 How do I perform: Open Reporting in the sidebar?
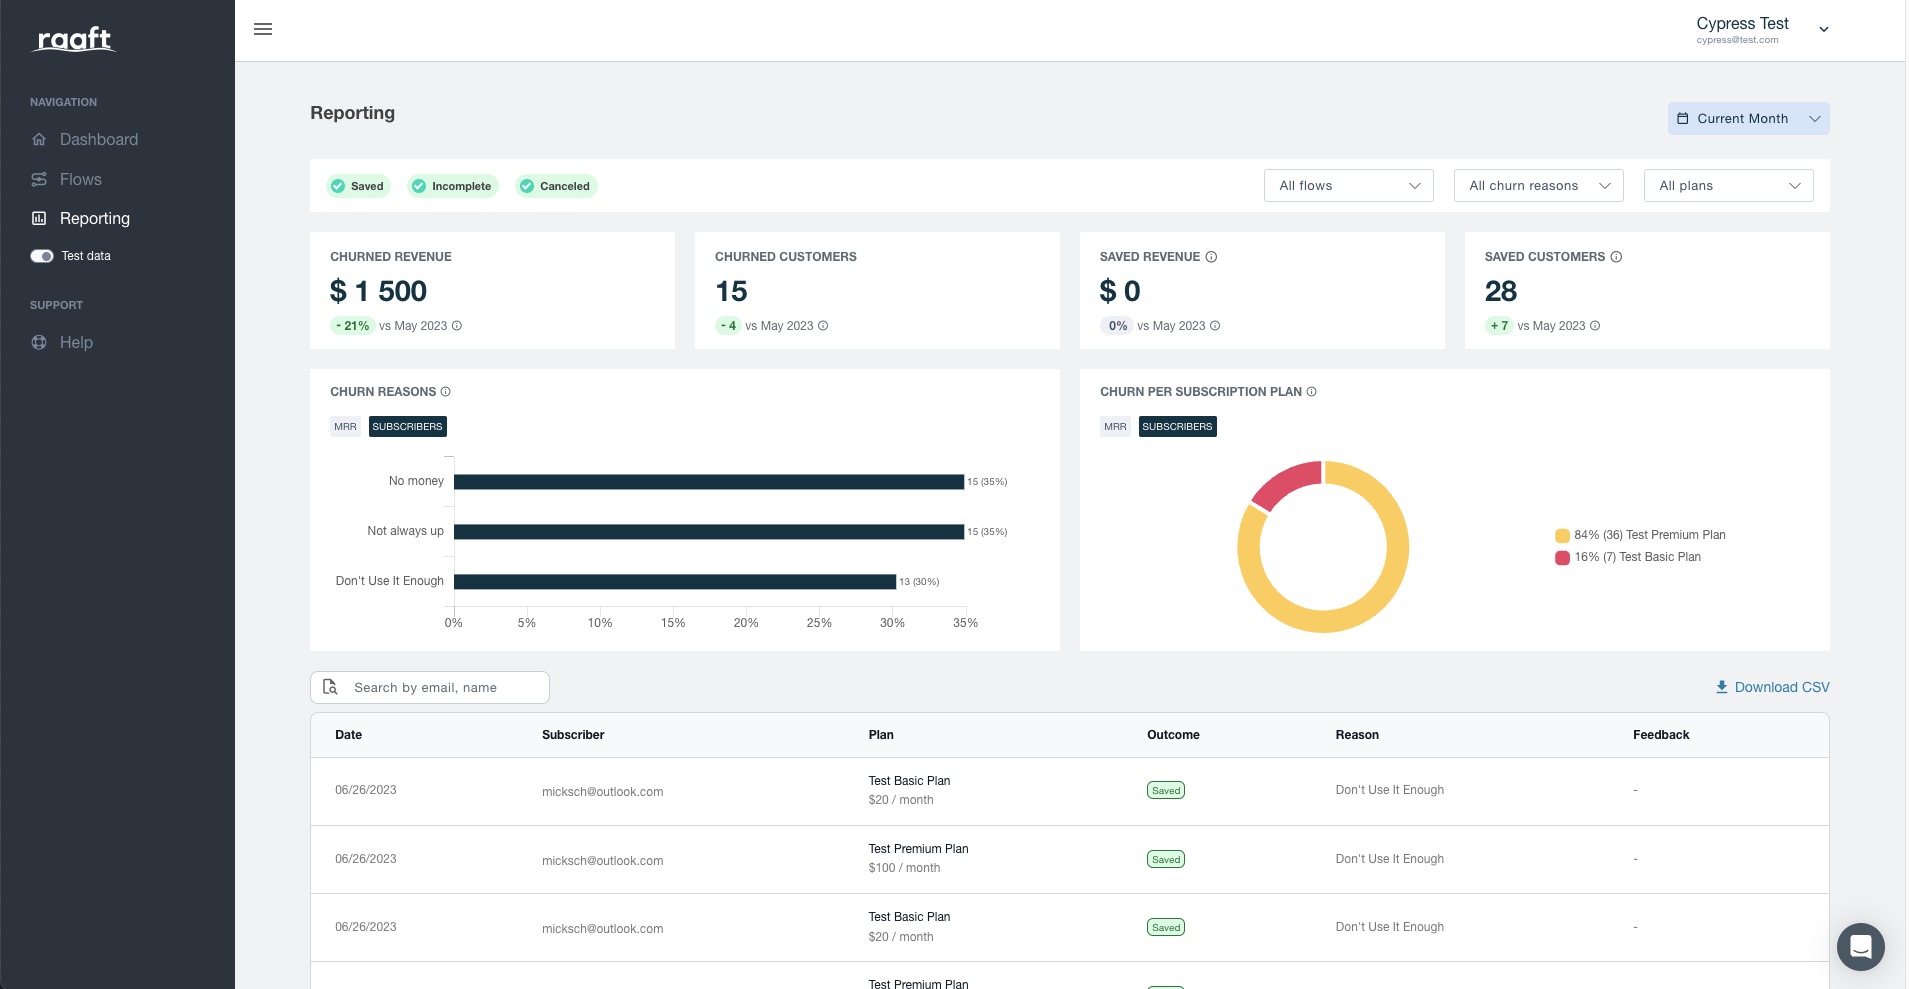(95, 218)
